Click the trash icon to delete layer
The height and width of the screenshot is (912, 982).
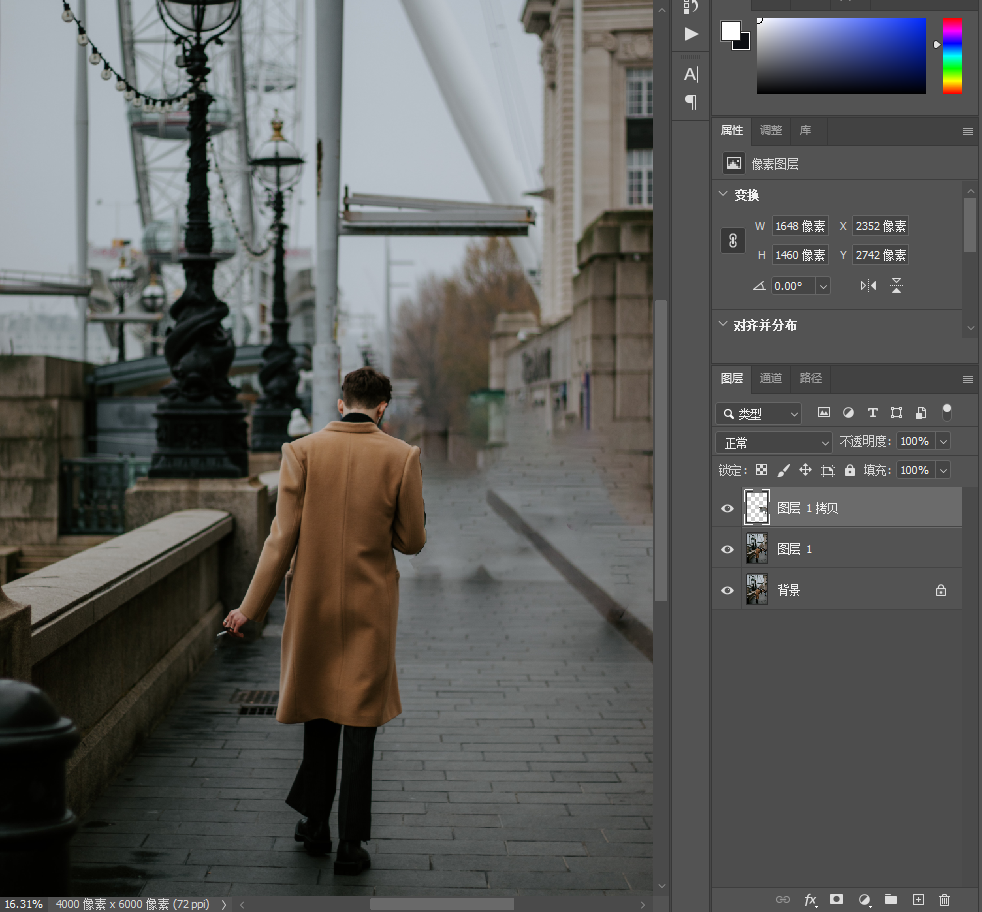[x=944, y=900]
